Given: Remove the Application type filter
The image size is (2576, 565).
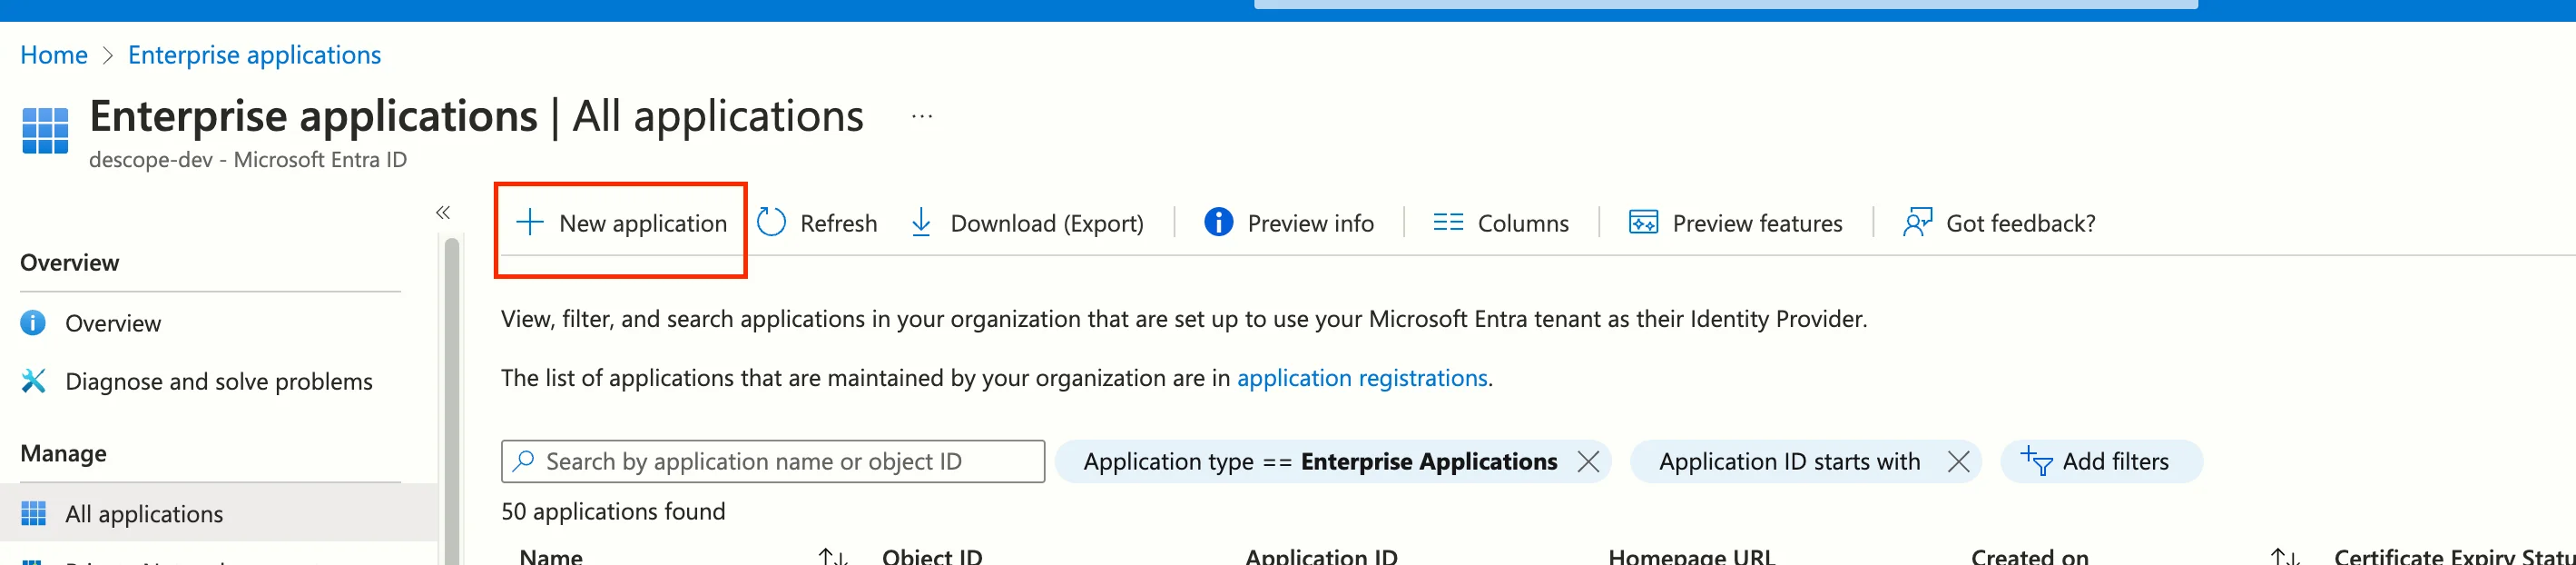Looking at the screenshot, I should (x=1588, y=461).
